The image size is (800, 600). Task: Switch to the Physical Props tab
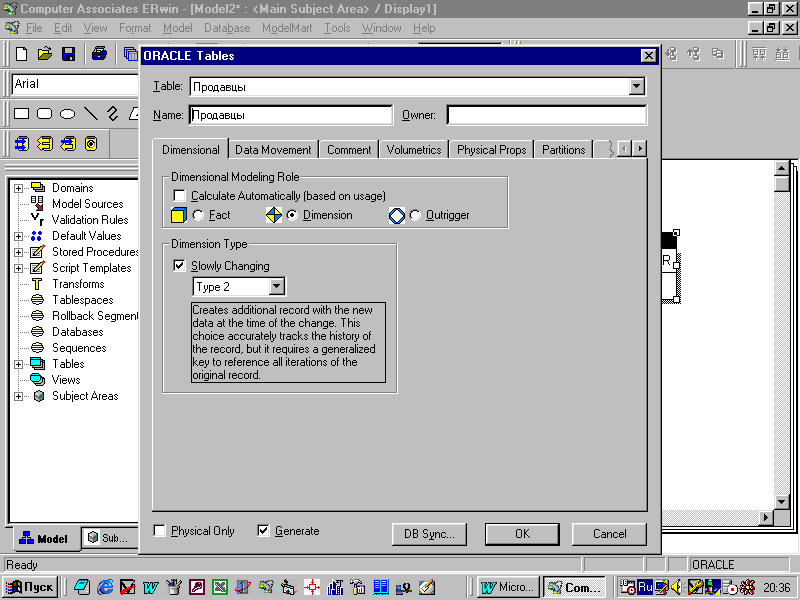pyautogui.click(x=491, y=150)
